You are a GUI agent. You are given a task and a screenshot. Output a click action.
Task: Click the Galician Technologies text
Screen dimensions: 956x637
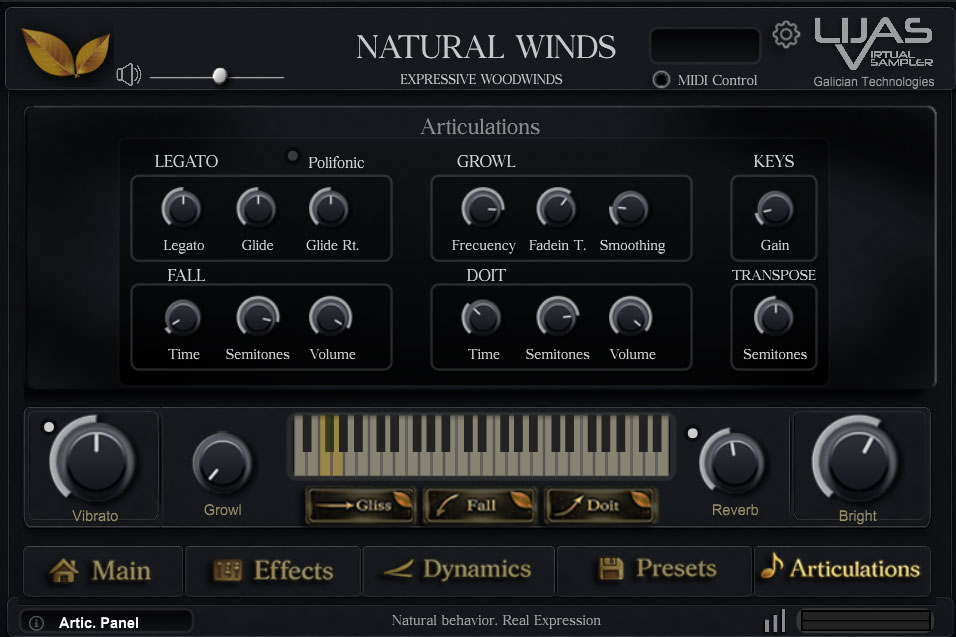coord(873,81)
